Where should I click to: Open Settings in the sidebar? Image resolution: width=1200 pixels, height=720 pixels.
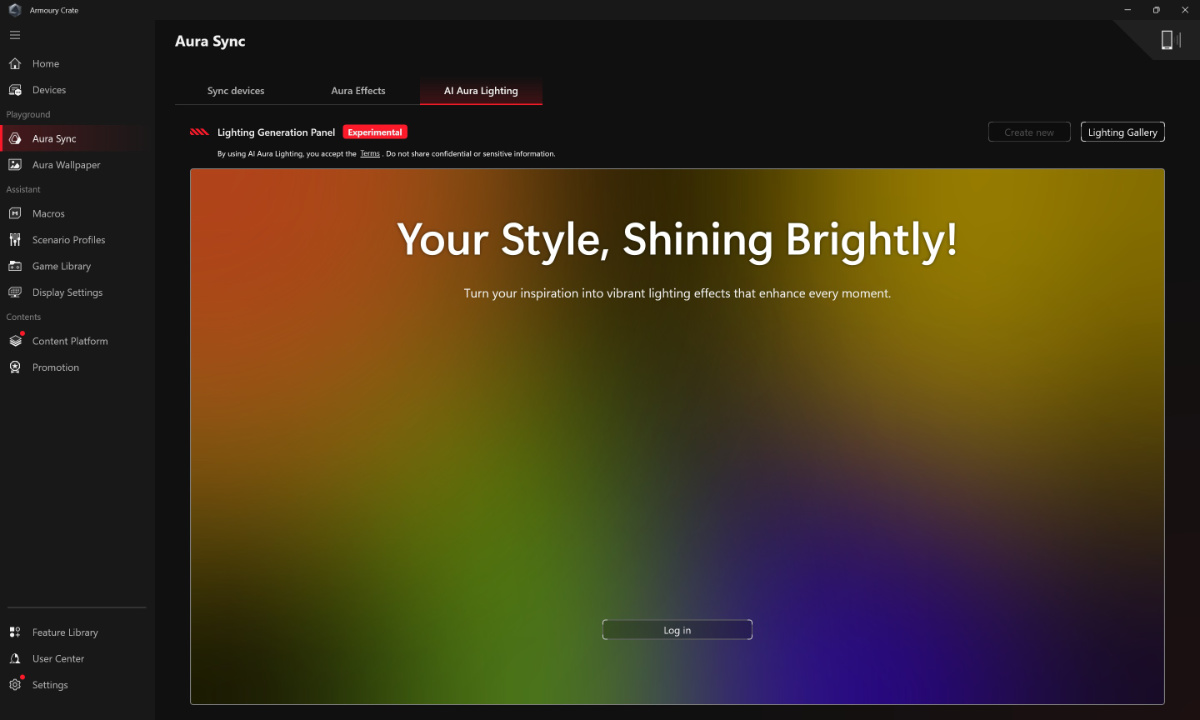(78, 685)
